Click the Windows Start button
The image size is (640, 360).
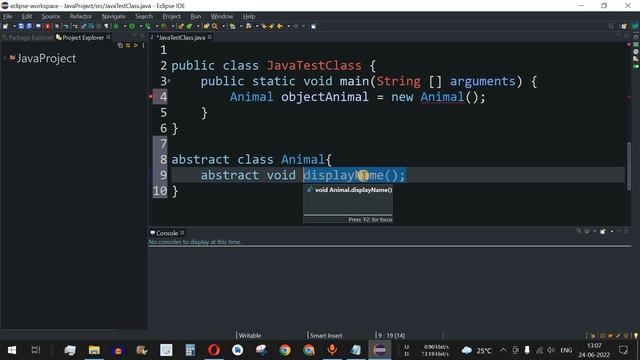tap(12, 350)
